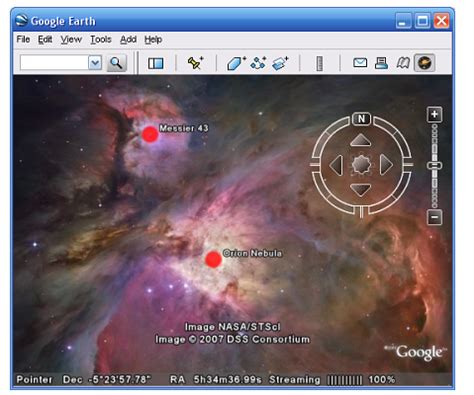Minimize the Google Earth window
The width and height of the screenshot is (474, 395).
point(403,21)
